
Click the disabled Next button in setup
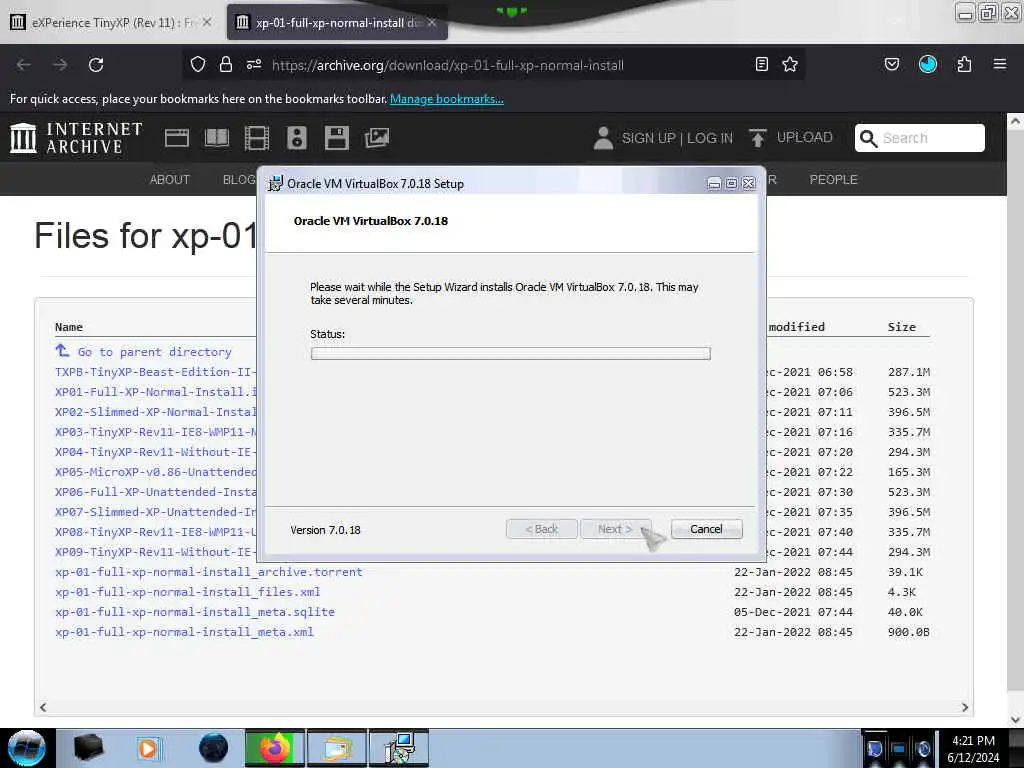click(615, 529)
